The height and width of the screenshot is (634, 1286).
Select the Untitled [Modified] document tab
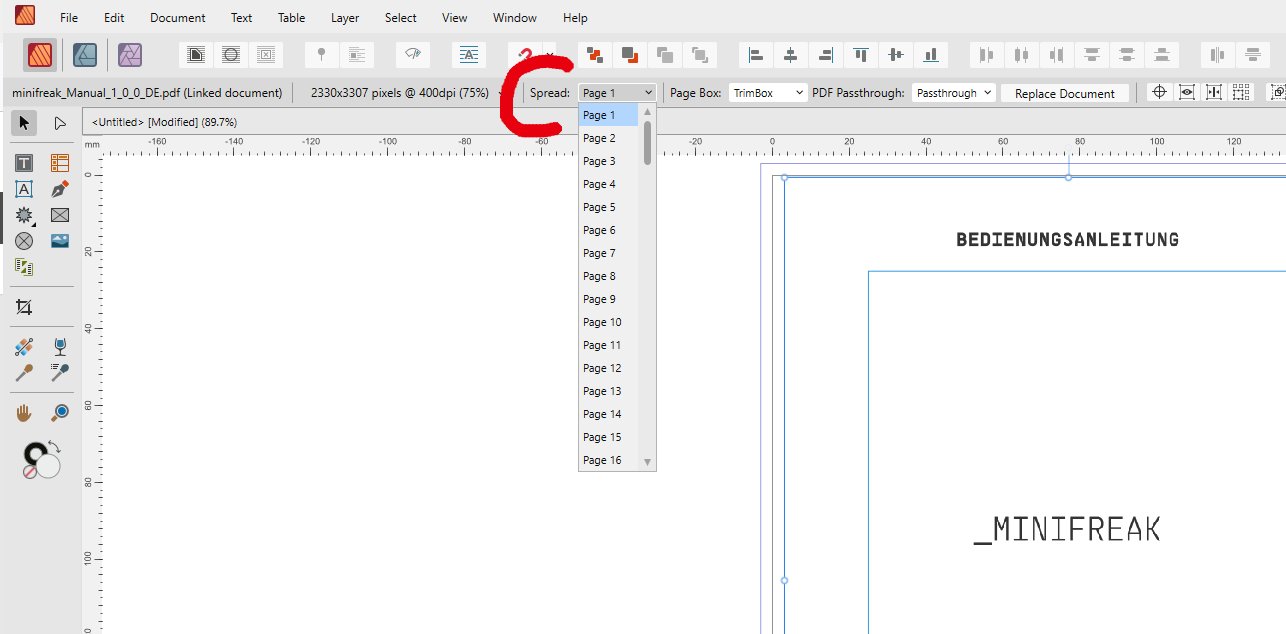coord(164,122)
